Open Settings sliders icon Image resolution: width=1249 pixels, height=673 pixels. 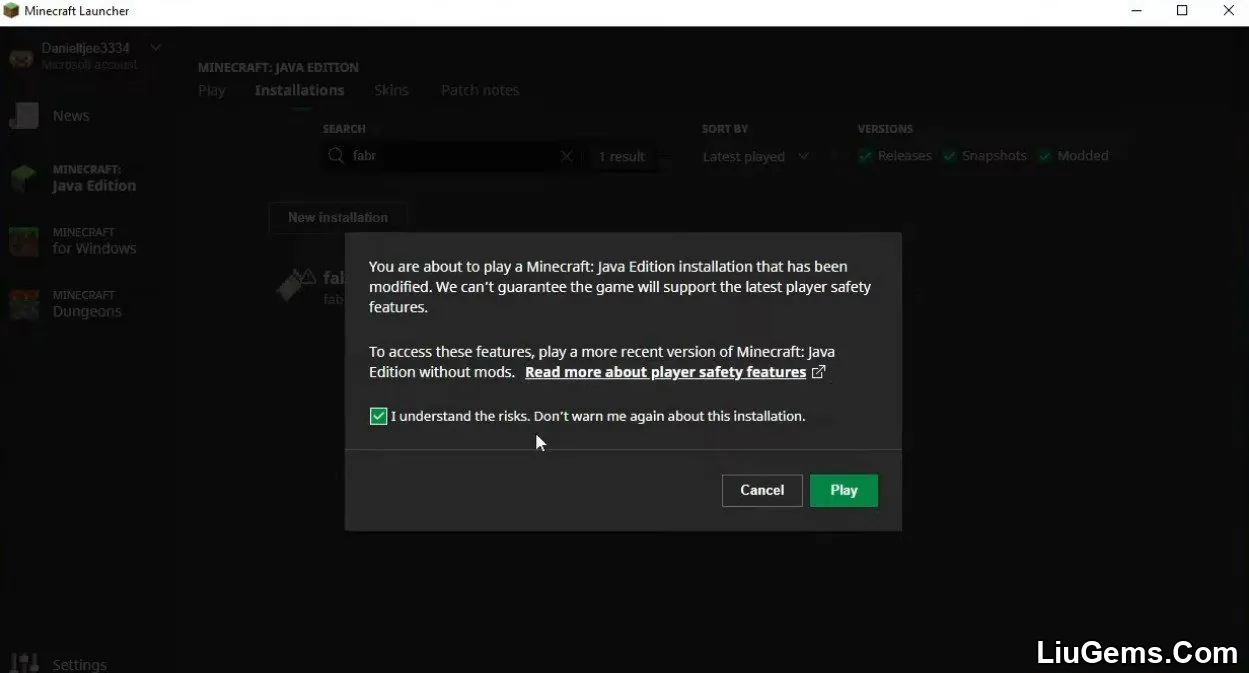pyautogui.click(x=24, y=663)
